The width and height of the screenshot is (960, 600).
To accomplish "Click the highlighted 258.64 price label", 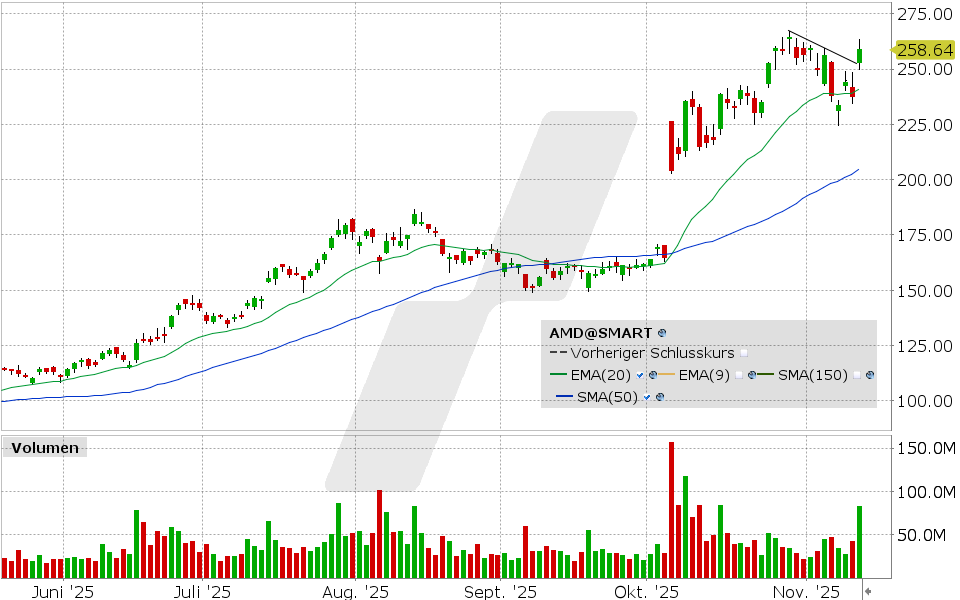I will 924,47.
